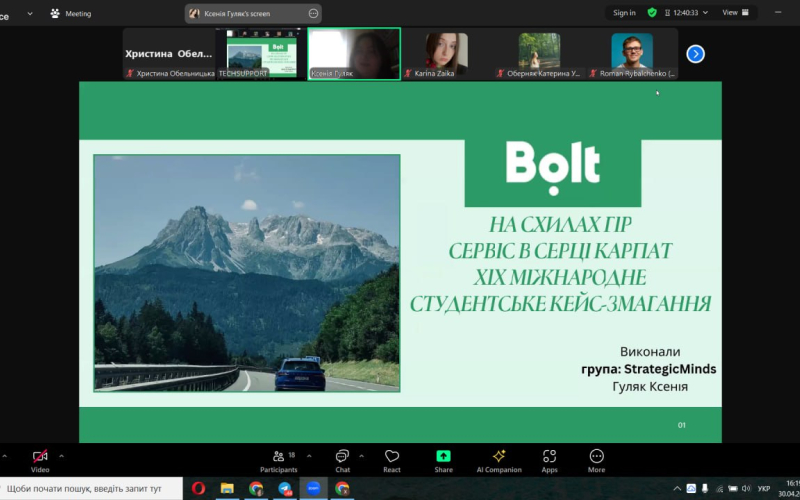Expand chat options caret
This screenshot has height=500, width=800.
pos(362,456)
